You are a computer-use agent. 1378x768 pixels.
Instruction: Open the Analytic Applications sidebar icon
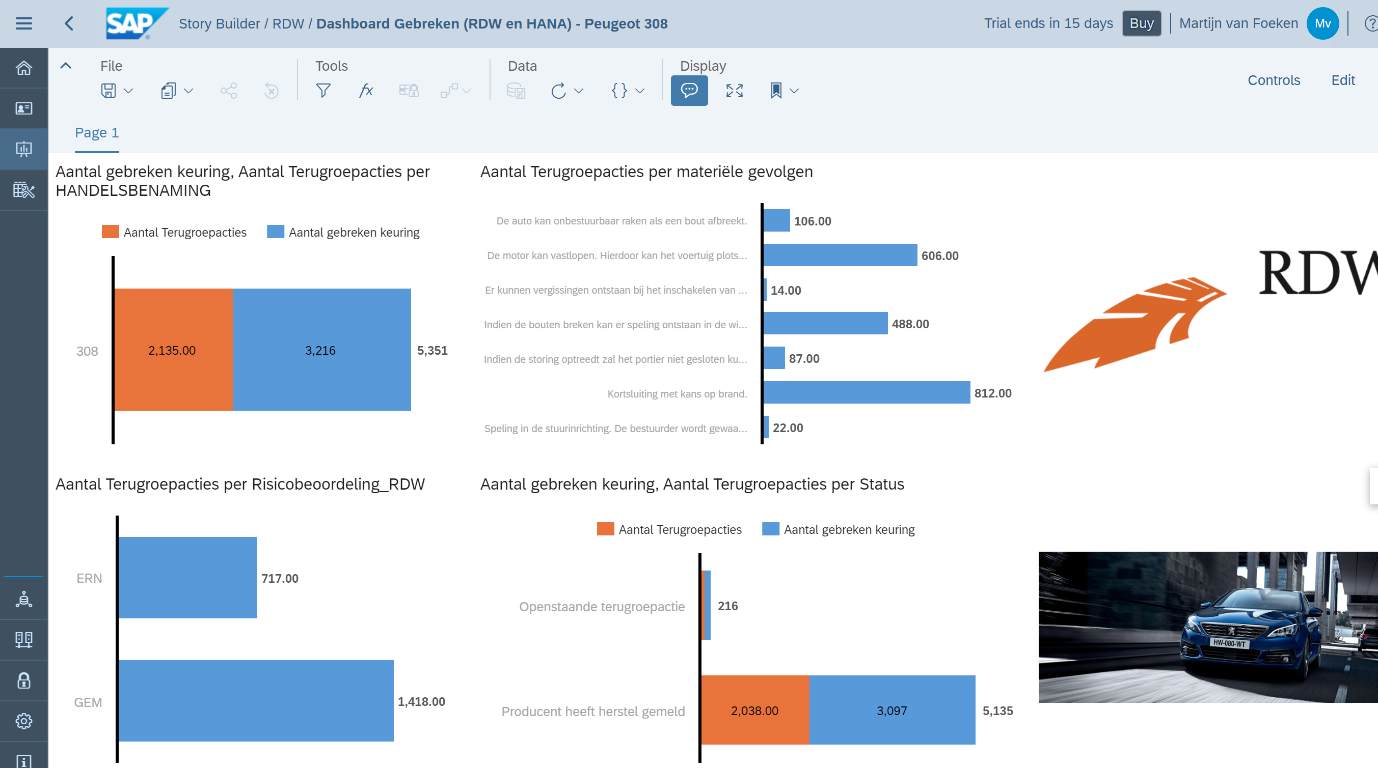tap(24, 149)
